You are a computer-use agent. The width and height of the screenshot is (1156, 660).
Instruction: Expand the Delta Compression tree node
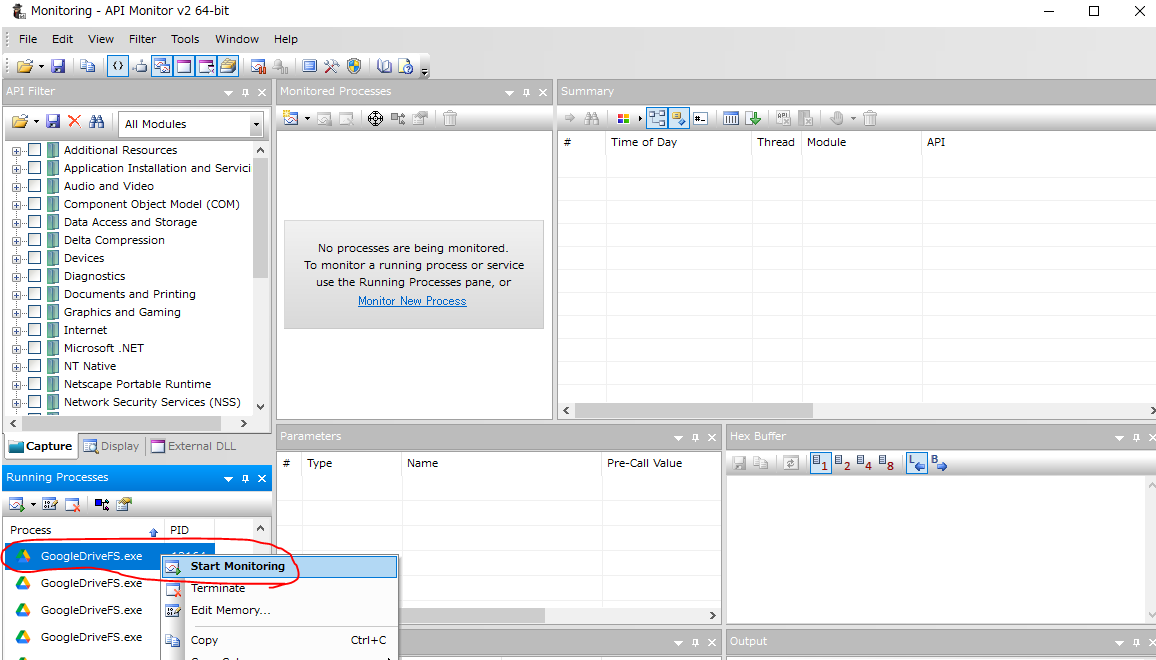tap(16, 241)
